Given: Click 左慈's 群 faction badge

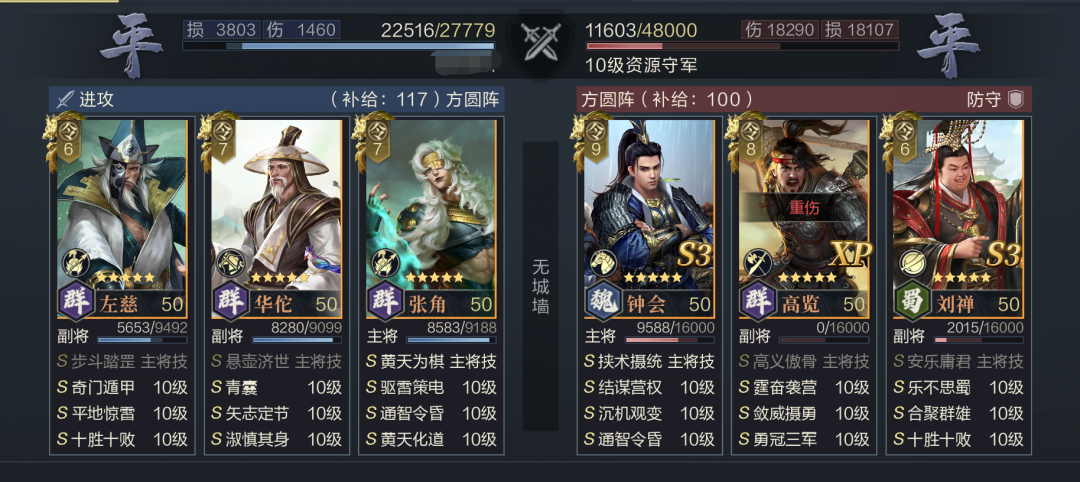Looking at the screenshot, I should point(75,303).
